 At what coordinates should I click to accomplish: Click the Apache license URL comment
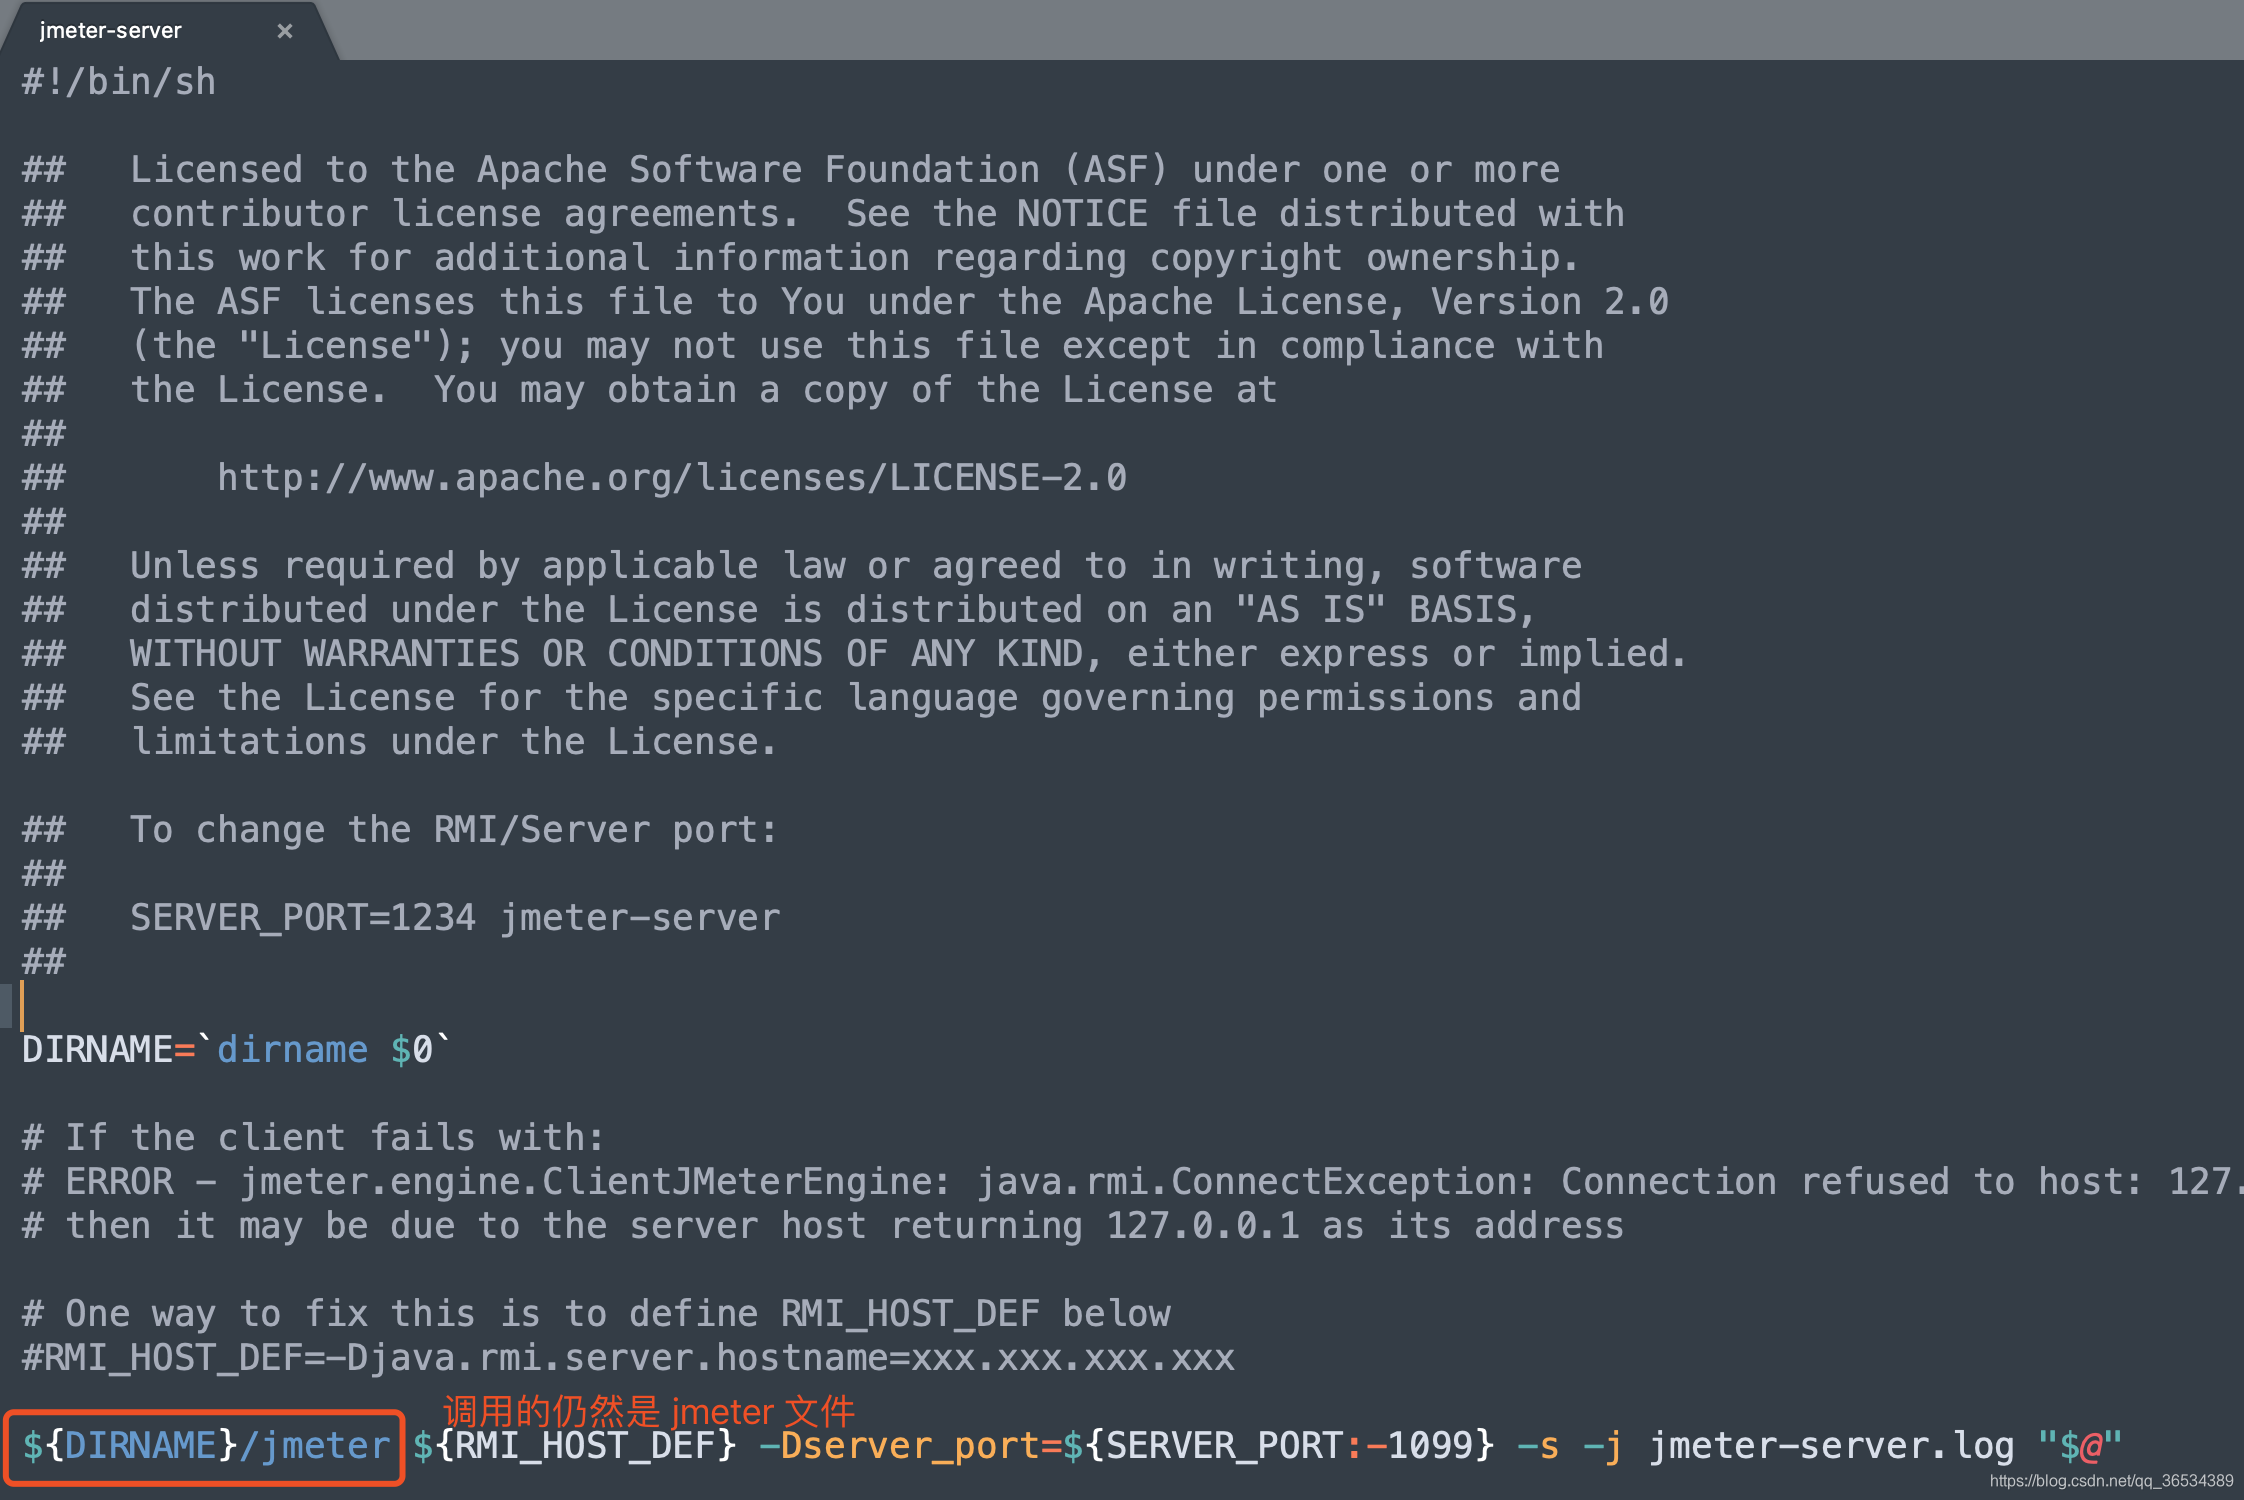(x=672, y=478)
